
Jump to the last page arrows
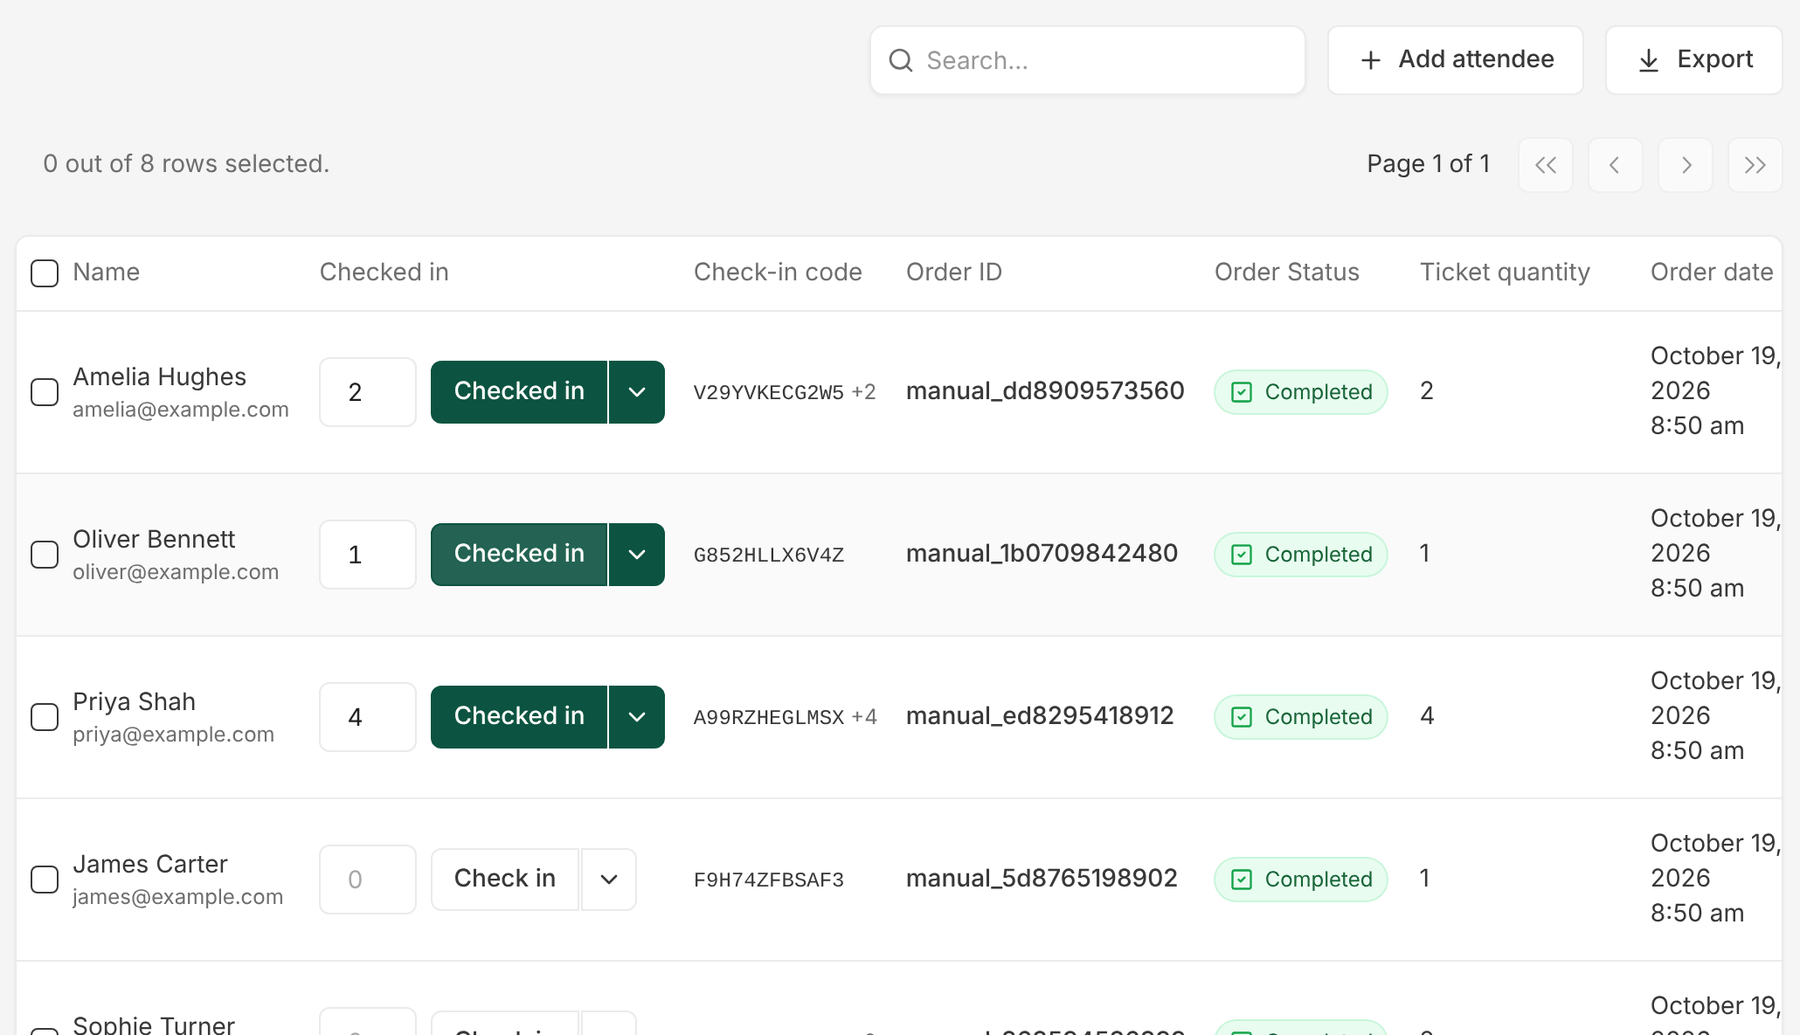click(1755, 165)
